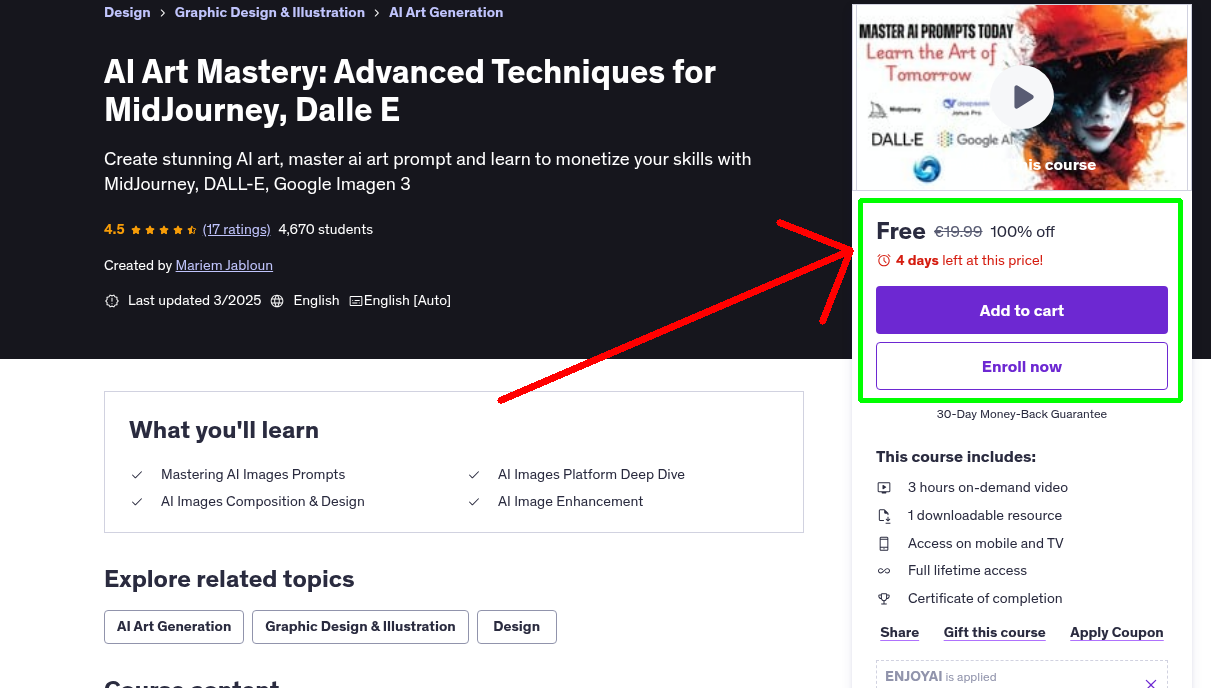Click the 3 hours on-demand video text
The height and width of the screenshot is (688, 1211).
click(988, 488)
